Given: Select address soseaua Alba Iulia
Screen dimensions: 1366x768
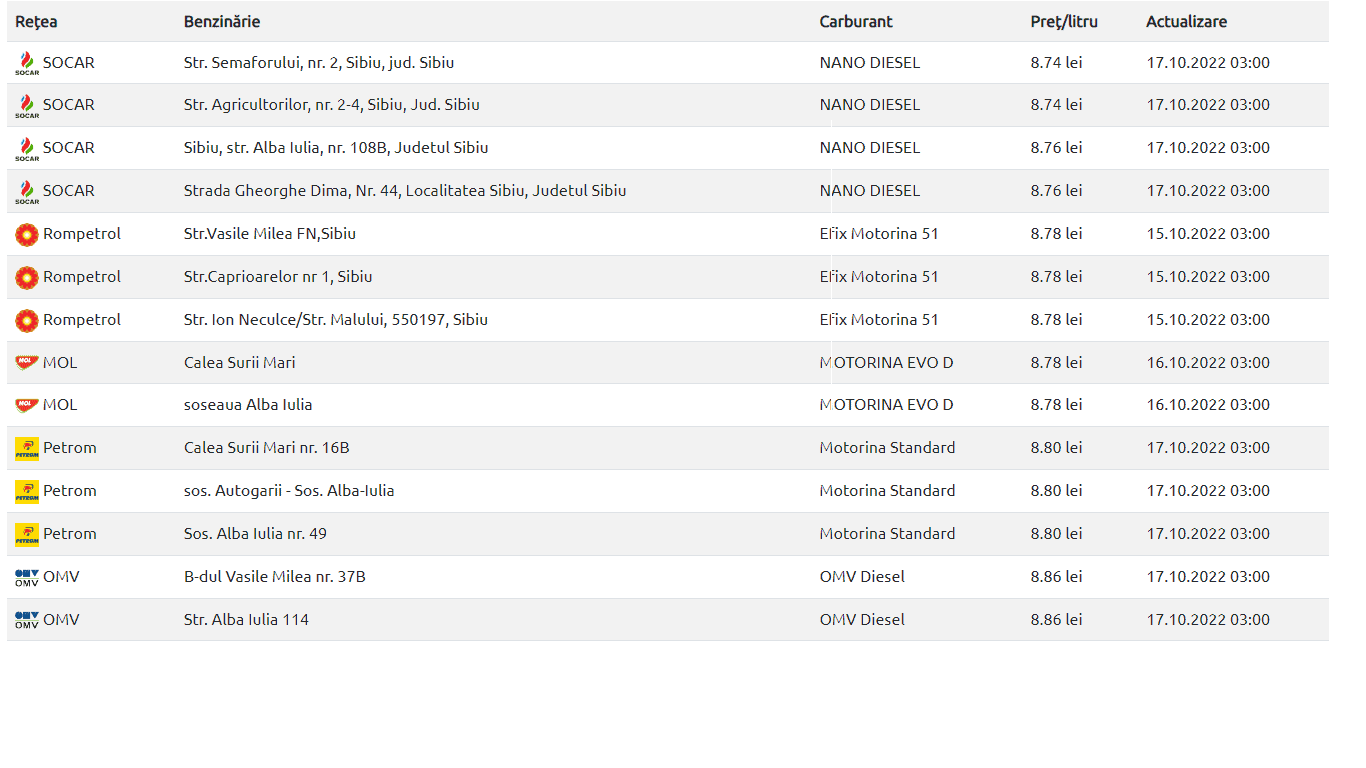Looking at the screenshot, I should click(x=248, y=404).
